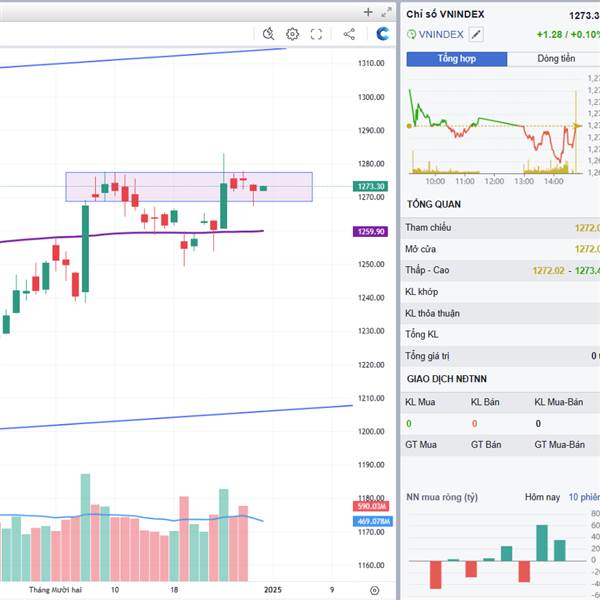This screenshot has width=600, height=600.
Task: Open time axis settings icon at the chart's bottom right
Action: 375,590
